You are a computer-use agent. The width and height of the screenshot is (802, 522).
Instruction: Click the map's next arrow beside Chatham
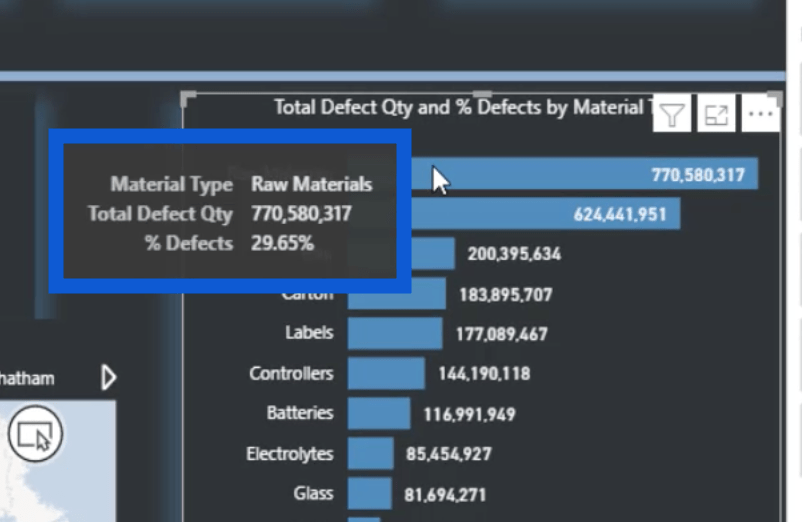108,377
